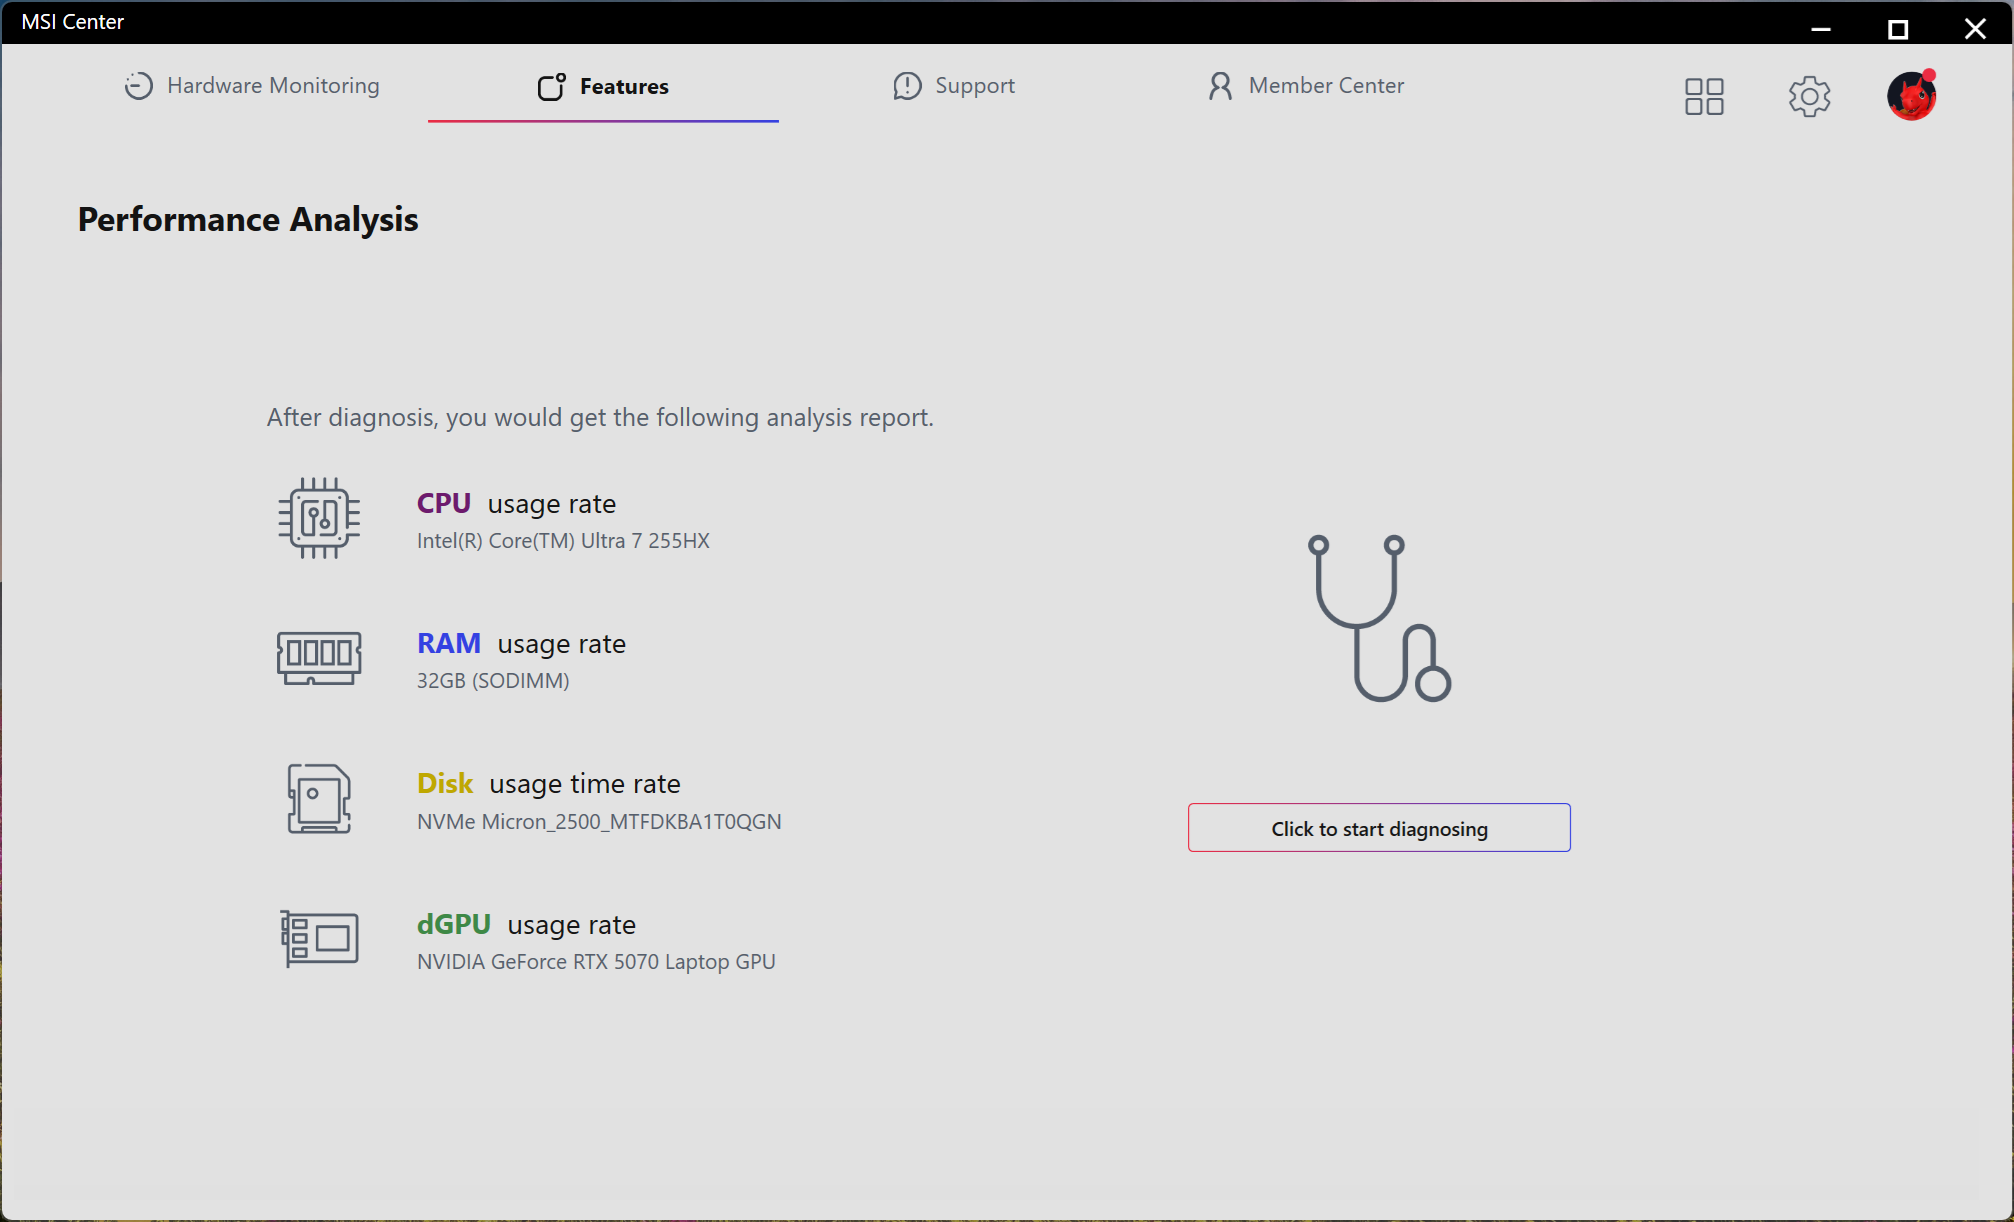Click the Disk drive icon
Viewport: 2014px width, 1222px height.
coord(319,799)
